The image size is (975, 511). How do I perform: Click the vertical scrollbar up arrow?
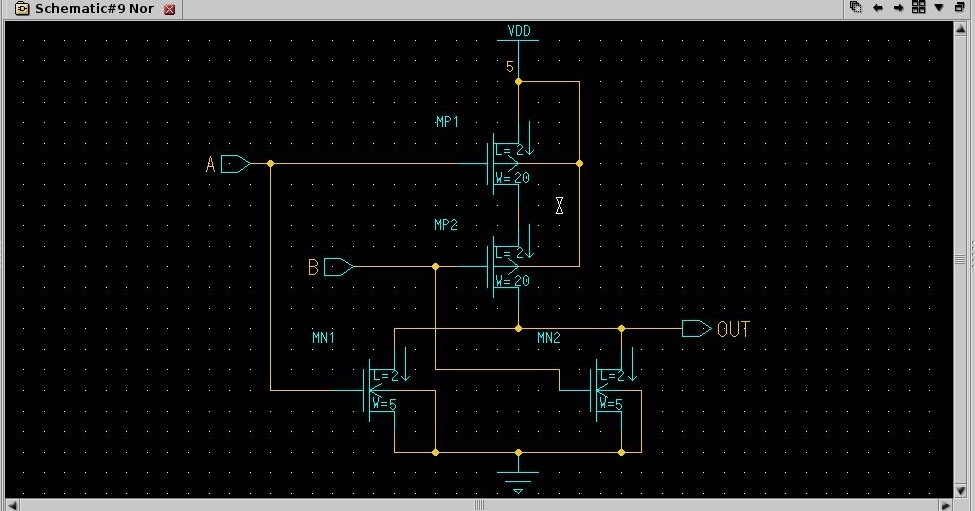click(959, 28)
